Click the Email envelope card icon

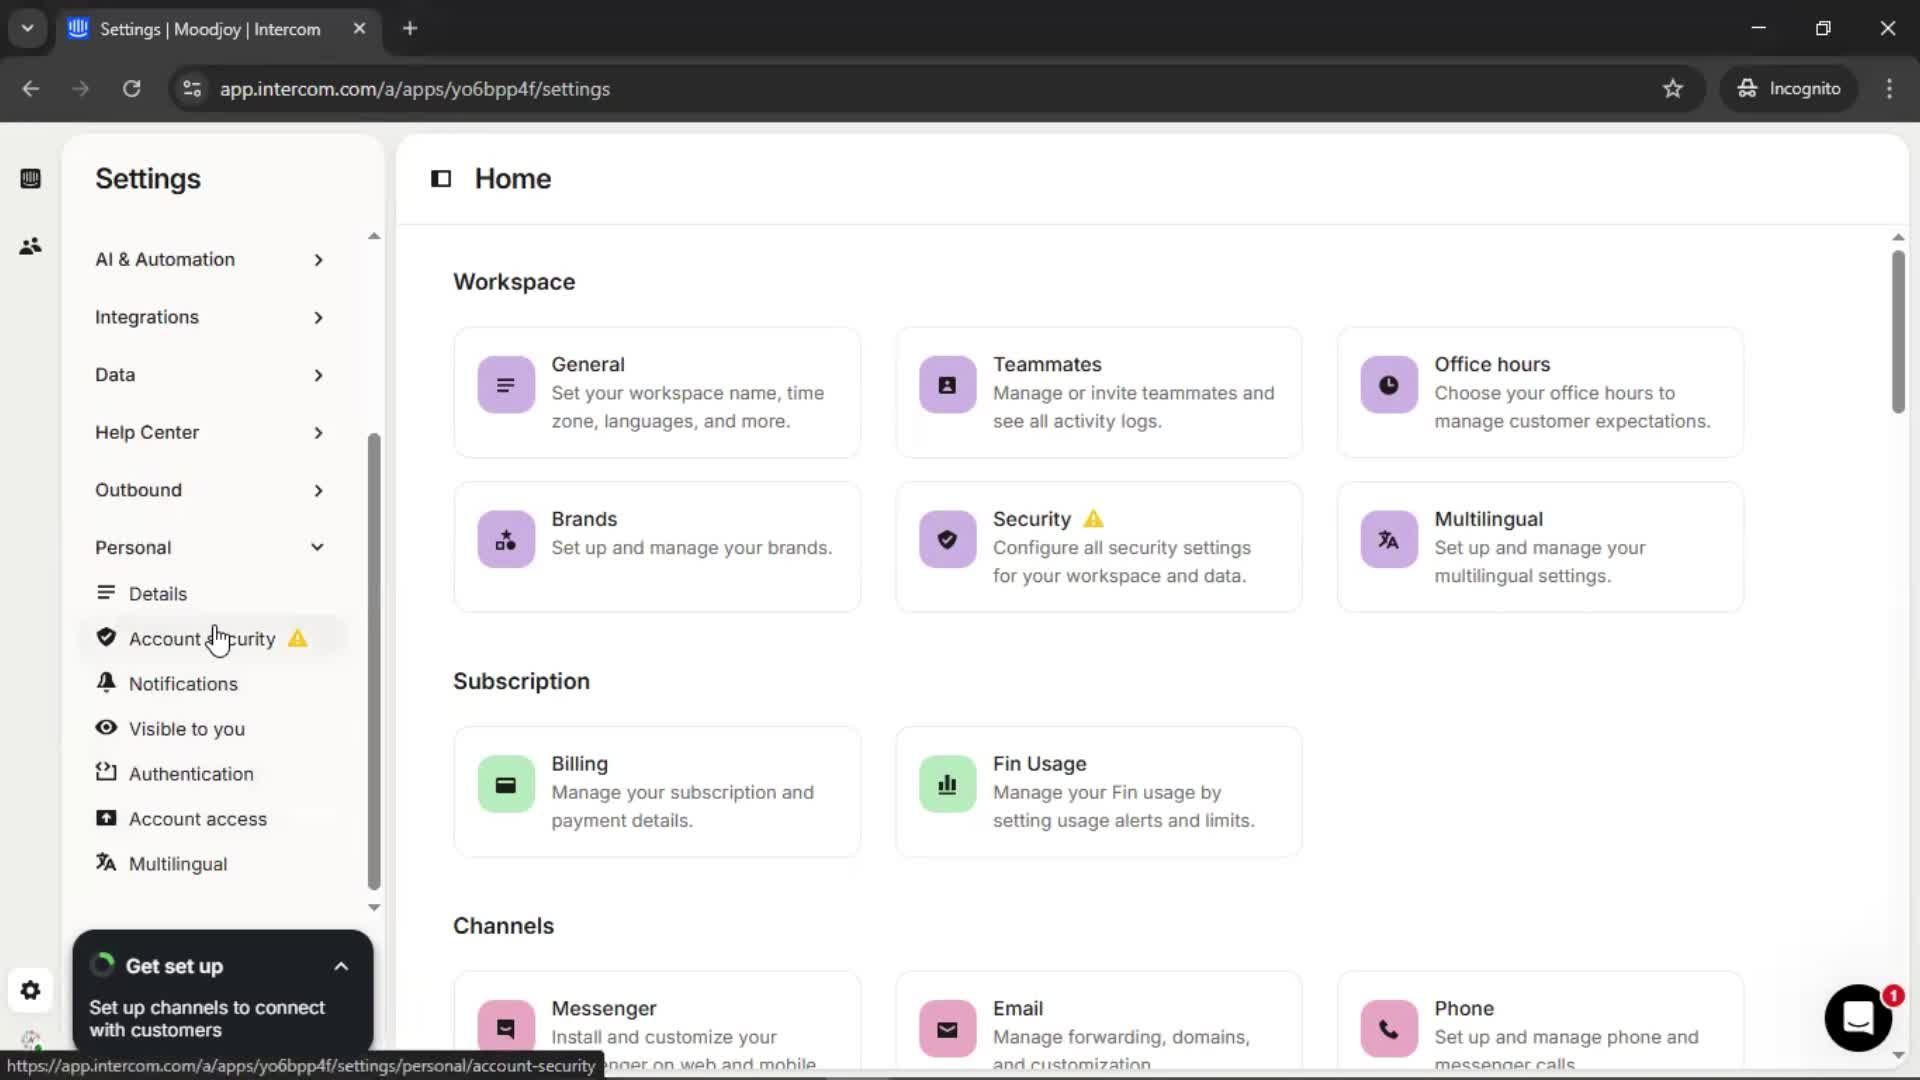click(947, 1029)
